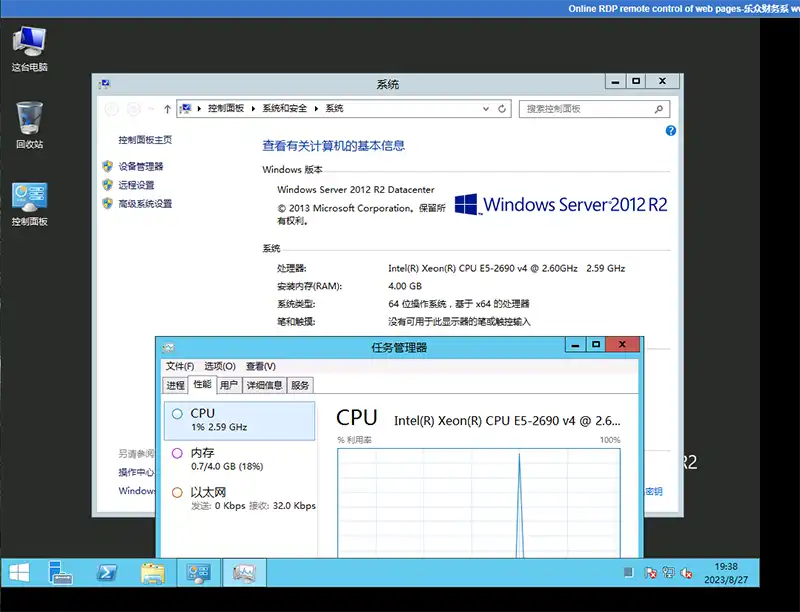Select the 以太网 performance item
Screen dimensions: 800x612
click(240, 499)
